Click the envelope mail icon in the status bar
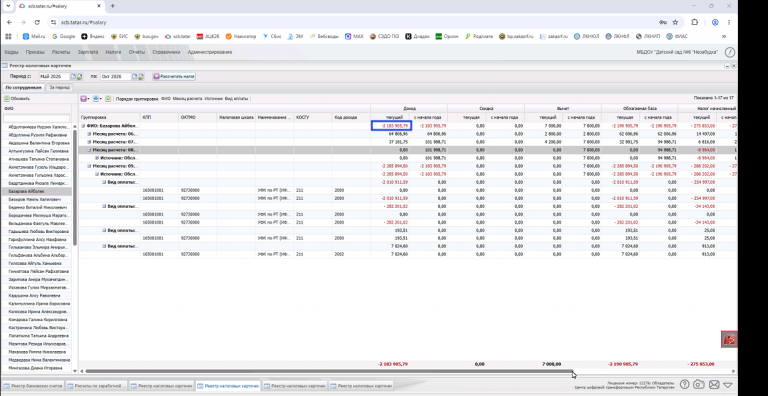Image resolution: width=768 pixels, height=396 pixels. pos(714,385)
